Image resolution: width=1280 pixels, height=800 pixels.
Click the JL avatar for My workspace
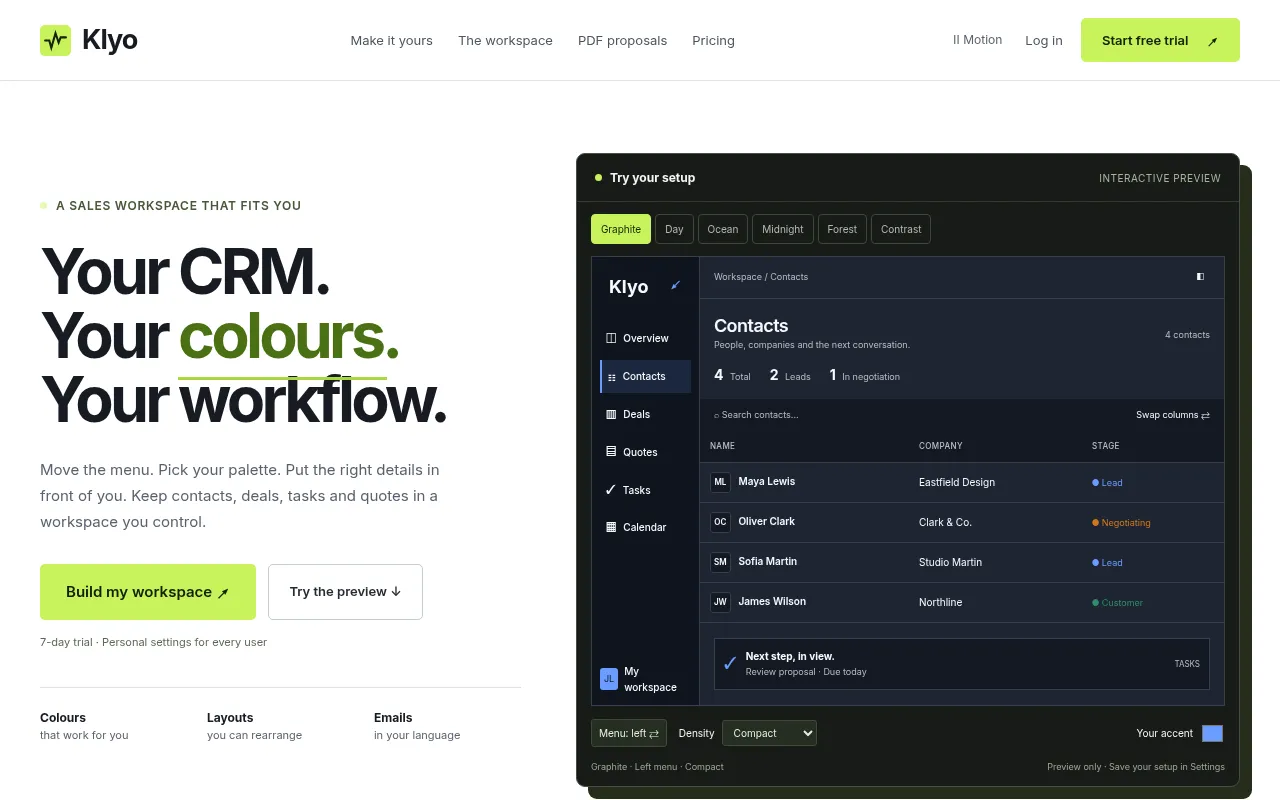[609, 679]
